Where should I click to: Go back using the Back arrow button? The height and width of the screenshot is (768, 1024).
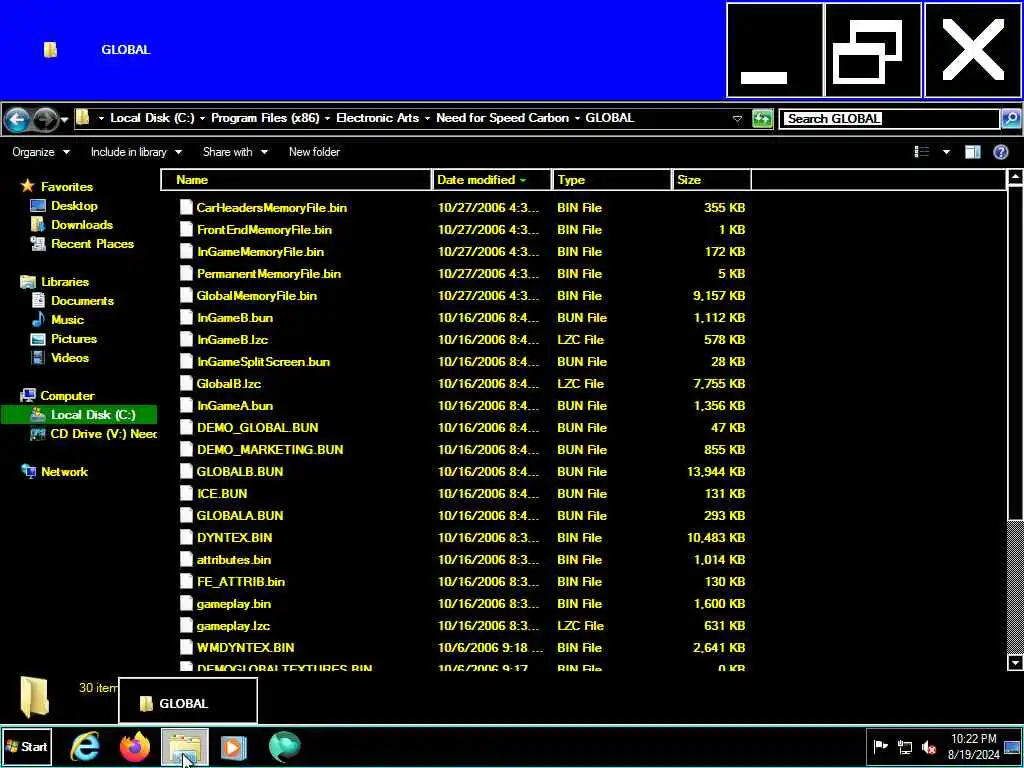[18, 119]
